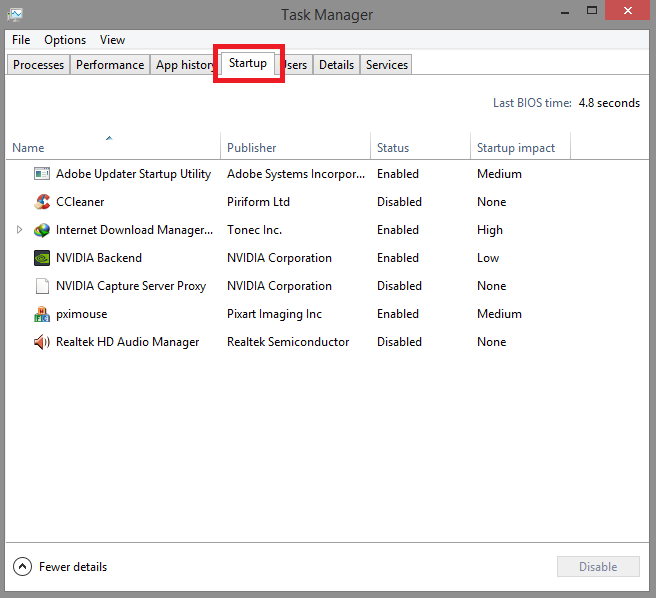Click the Low startup impact value
The image size is (656, 598).
point(488,258)
